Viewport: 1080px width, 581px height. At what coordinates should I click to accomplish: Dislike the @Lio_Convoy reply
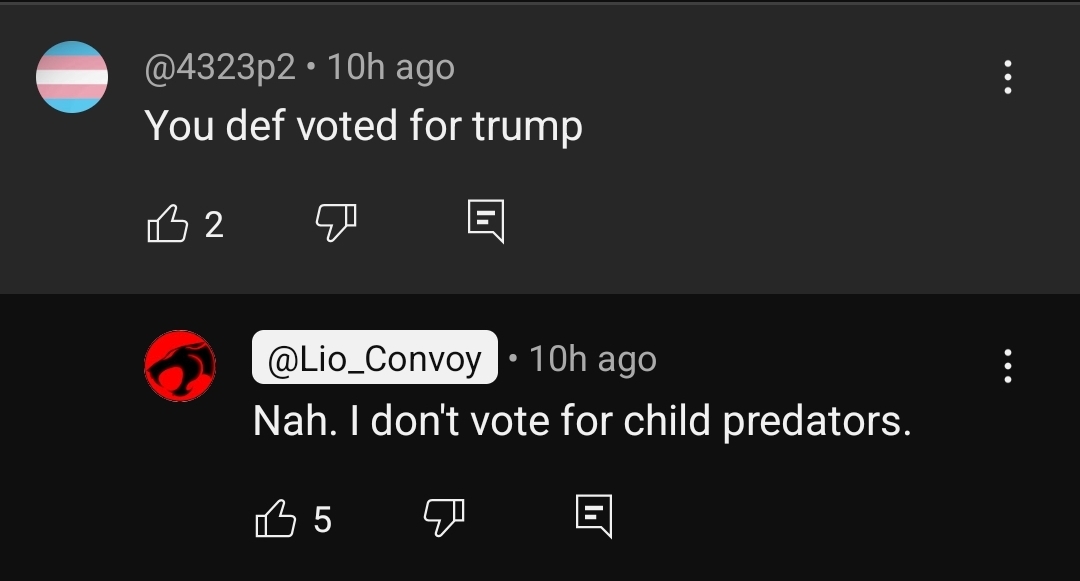click(444, 517)
